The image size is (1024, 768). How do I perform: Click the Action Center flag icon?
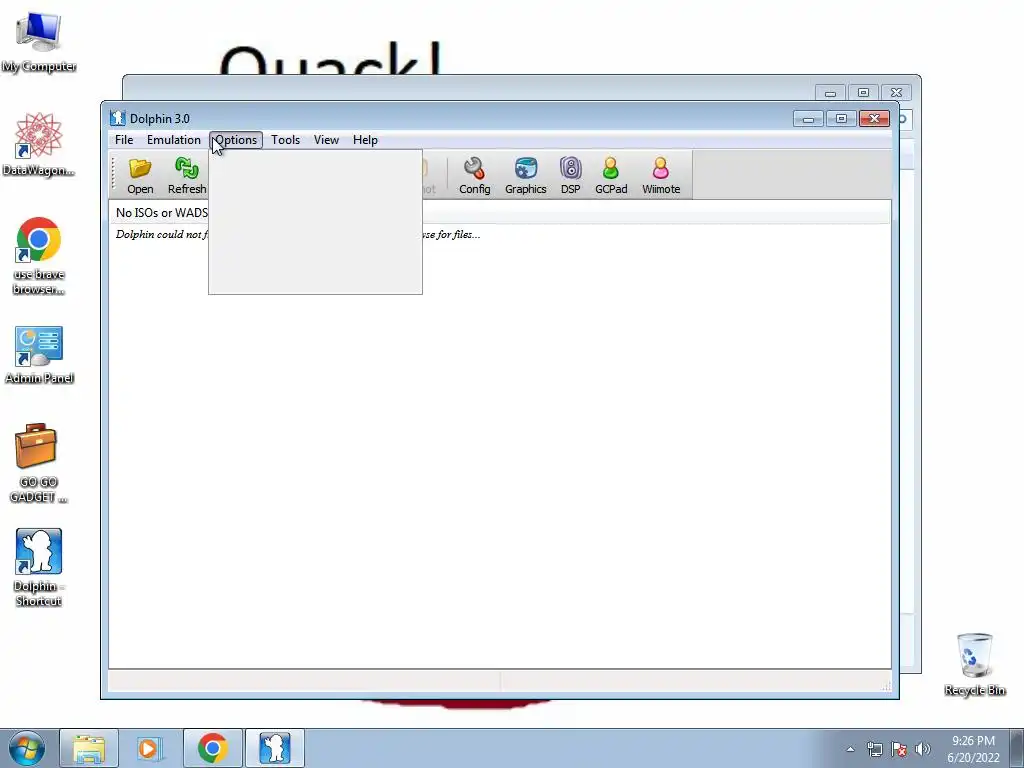pos(899,749)
